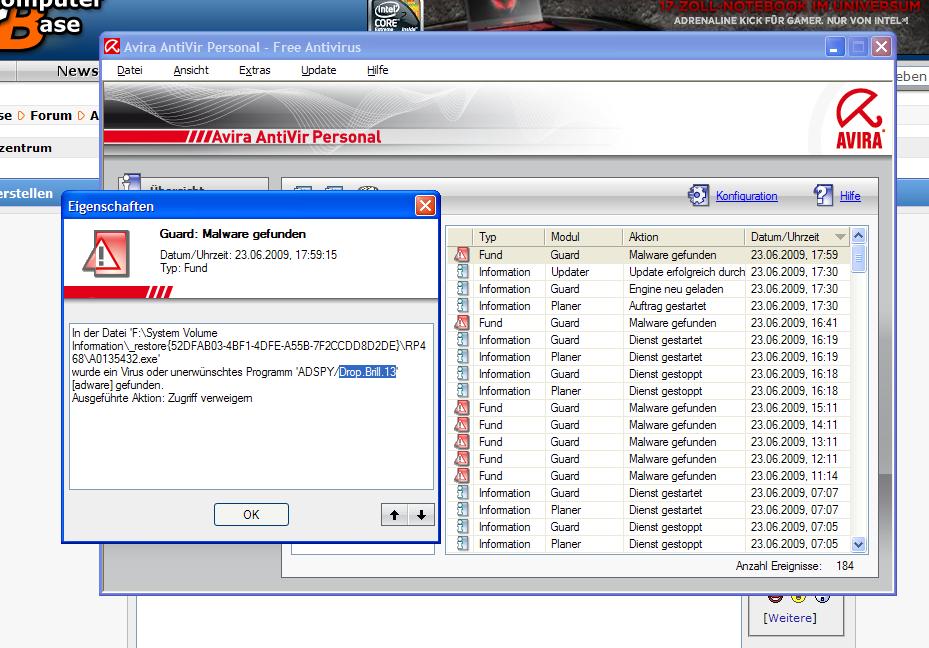
Task: Select 'Update erfolgreich durch' action cell
Action: 687,272
